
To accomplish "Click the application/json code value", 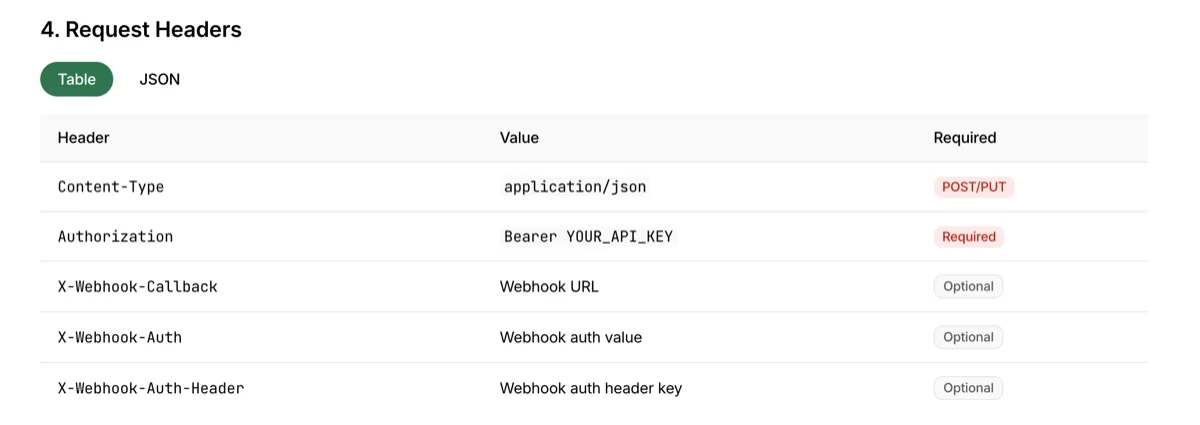I will [x=575, y=187].
